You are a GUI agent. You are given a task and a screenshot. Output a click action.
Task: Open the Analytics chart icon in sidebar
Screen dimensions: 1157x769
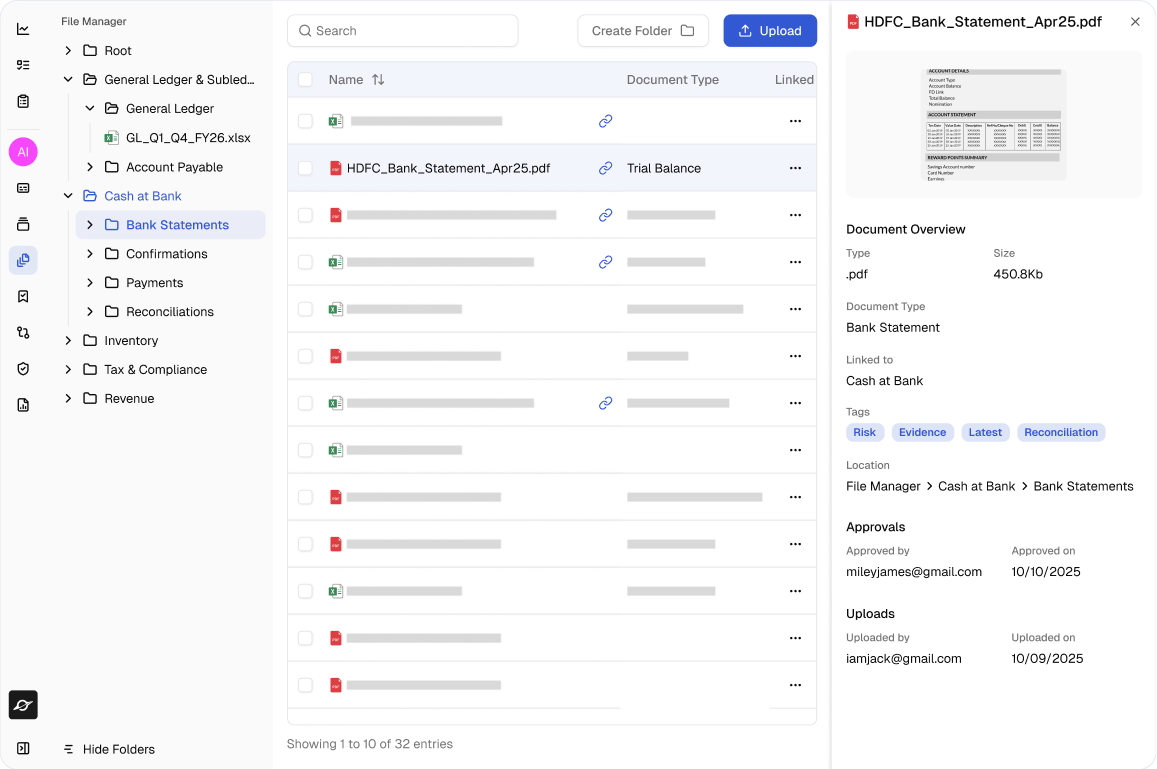pos(23,29)
